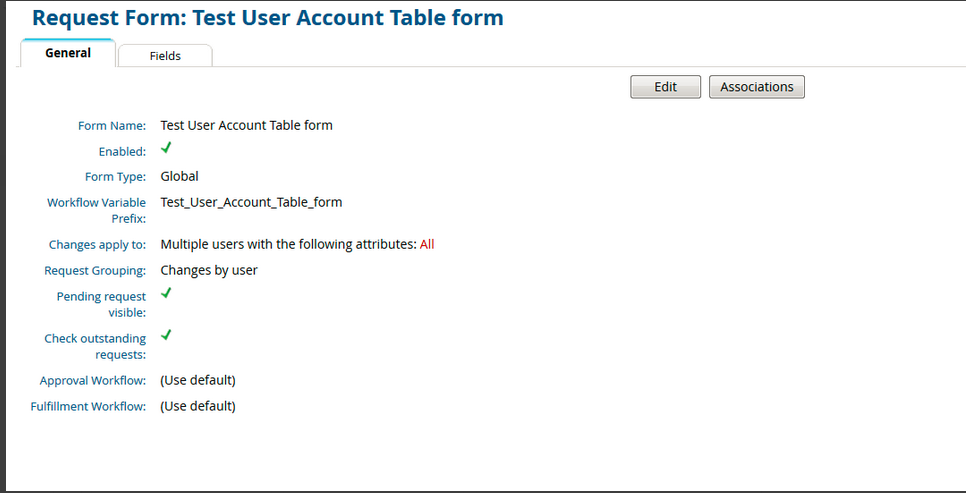Image resolution: width=966 pixels, height=493 pixels.
Task: Click the Form Name label
Action: 112,126
